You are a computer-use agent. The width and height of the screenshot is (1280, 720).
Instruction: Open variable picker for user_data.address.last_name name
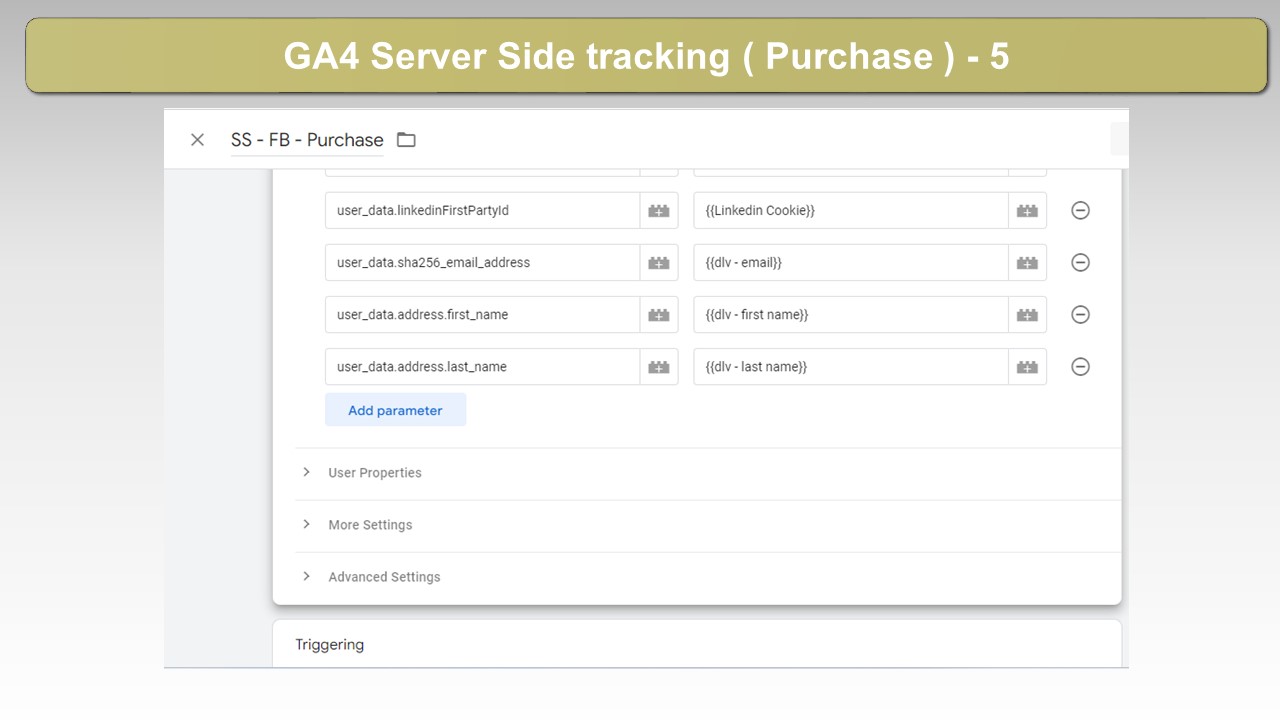(x=659, y=367)
